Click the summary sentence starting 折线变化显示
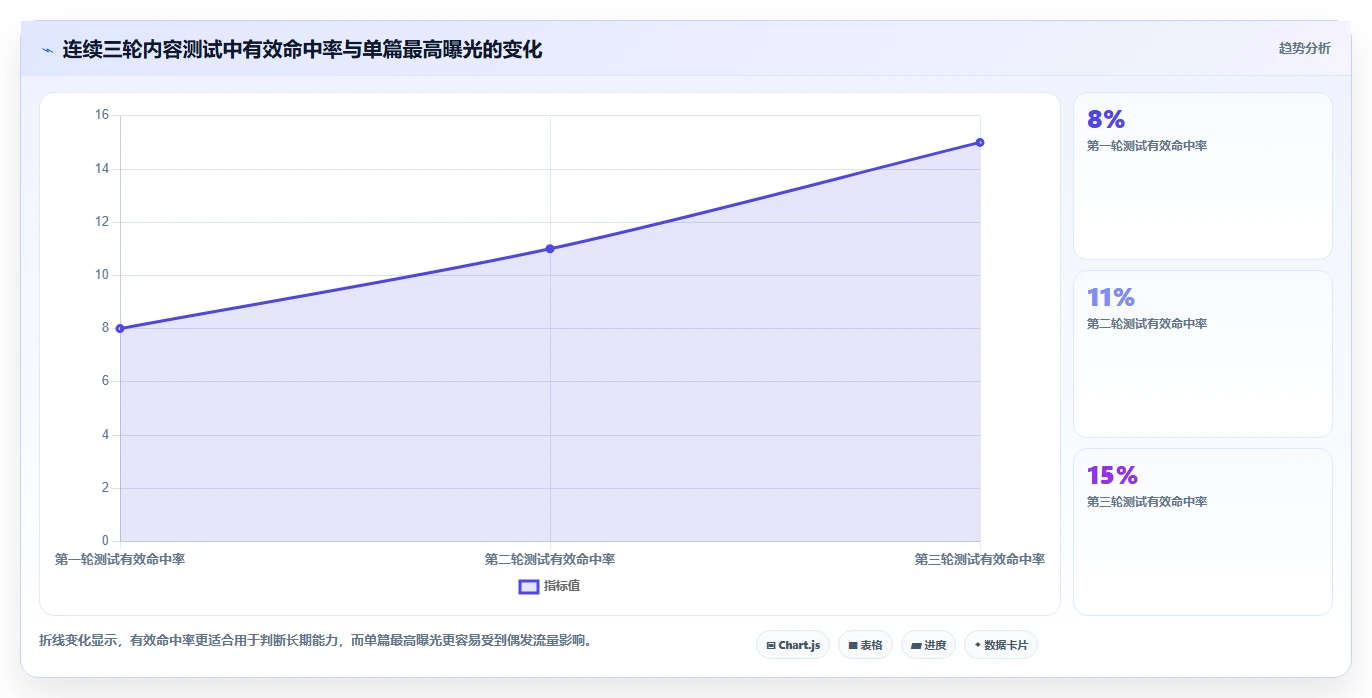 [x=318, y=640]
